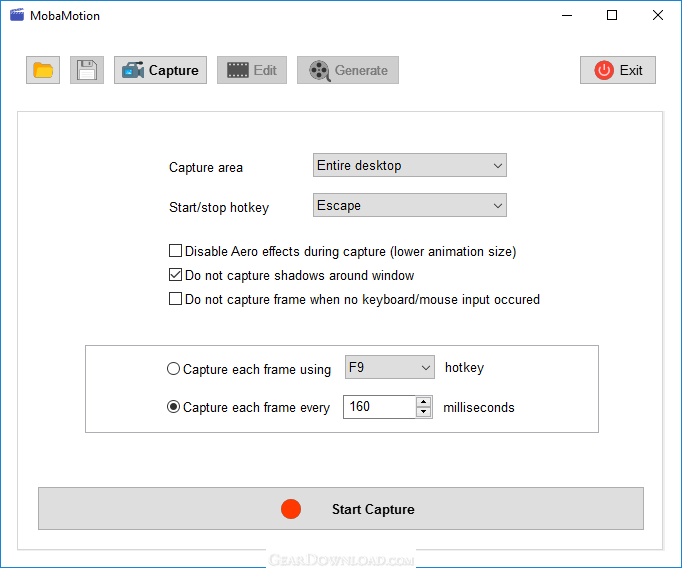Image resolution: width=682 pixels, height=568 pixels.
Task: Minimize the MobaMotion window
Action: (x=567, y=15)
